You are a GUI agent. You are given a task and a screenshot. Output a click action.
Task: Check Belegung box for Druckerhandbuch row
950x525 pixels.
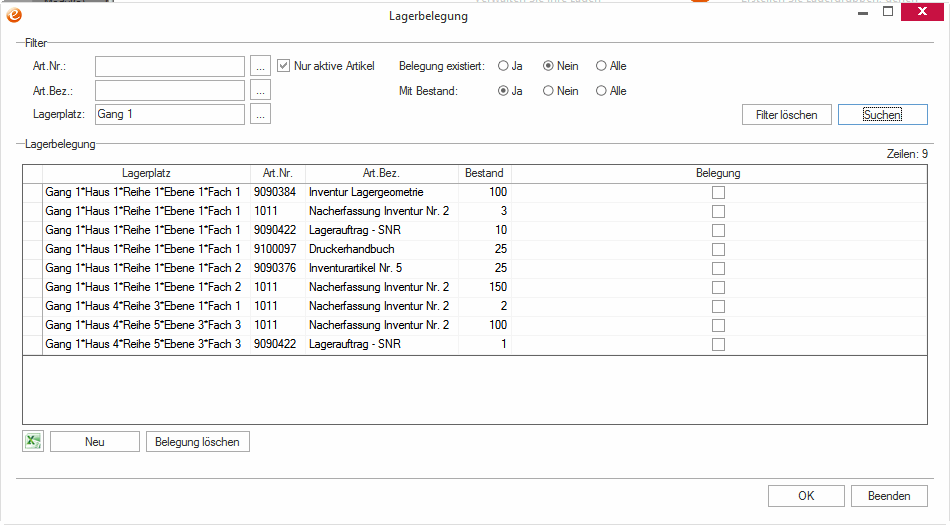click(718, 249)
